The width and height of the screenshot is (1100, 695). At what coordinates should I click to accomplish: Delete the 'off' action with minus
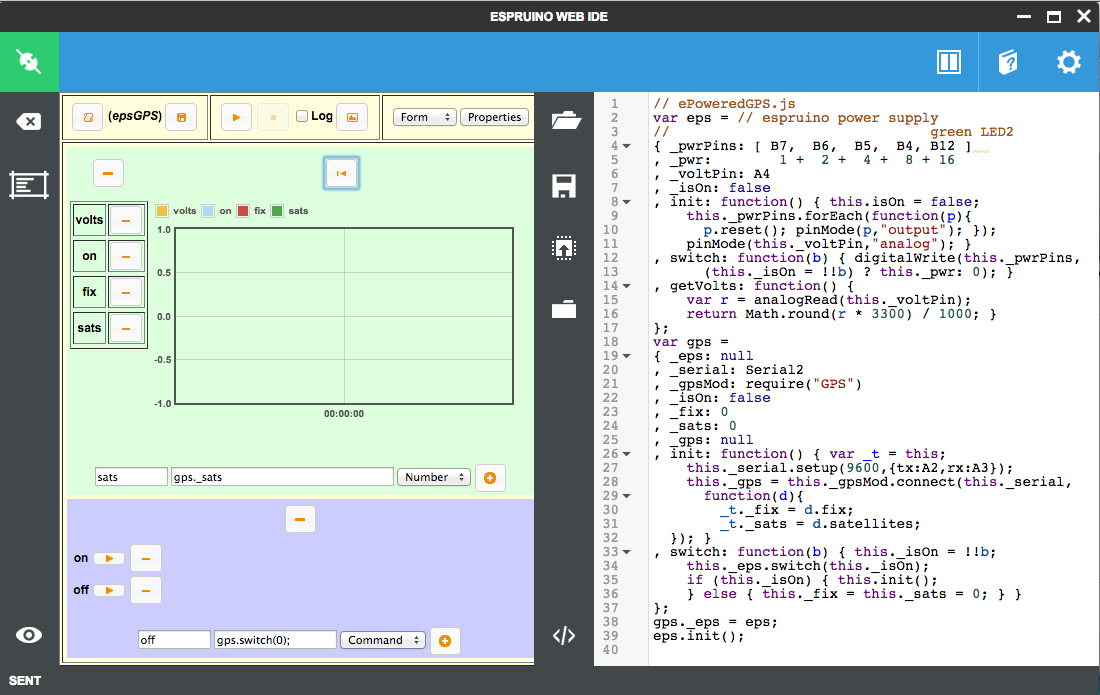146,591
